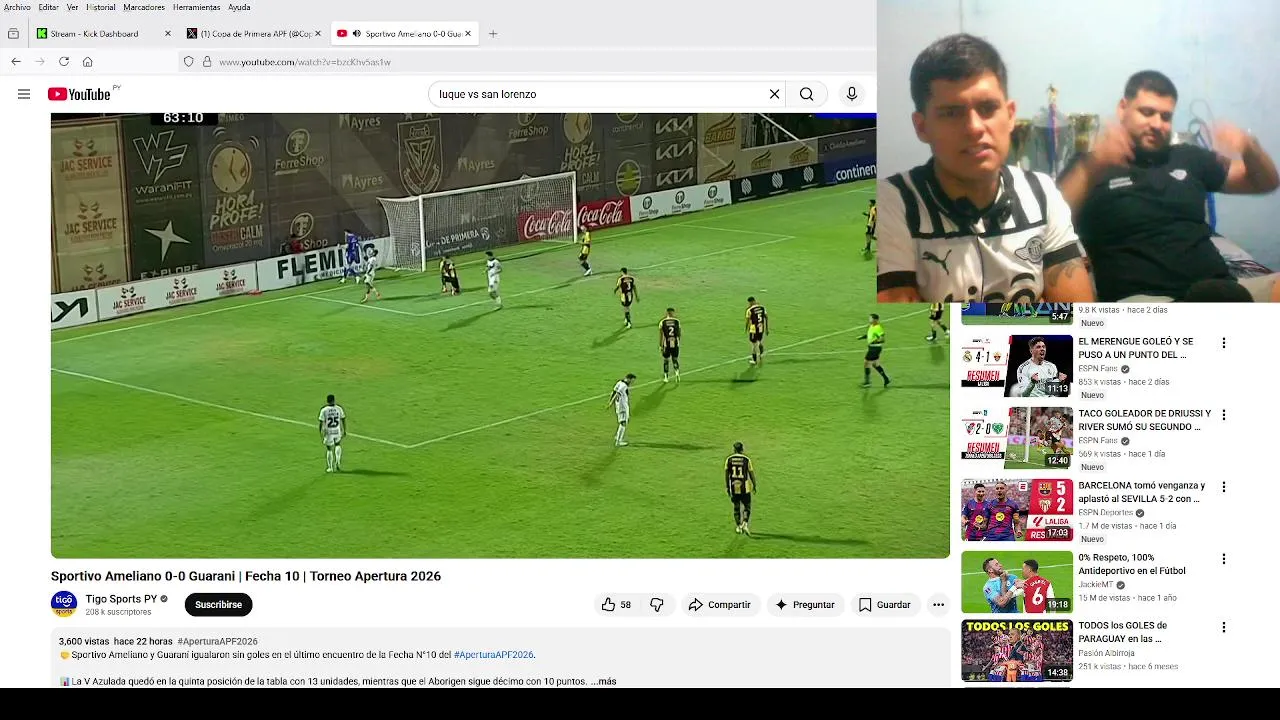Open options for 0% Respeto video
This screenshot has width=1280, height=720.
point(1224,559)
